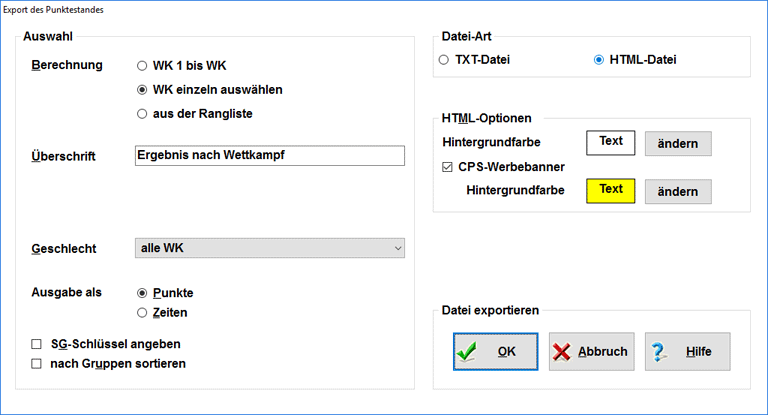The width and height of the screenshot is (768, 415).
Task: Click the Überschrift text field
Action: click(x=269, y=155)
